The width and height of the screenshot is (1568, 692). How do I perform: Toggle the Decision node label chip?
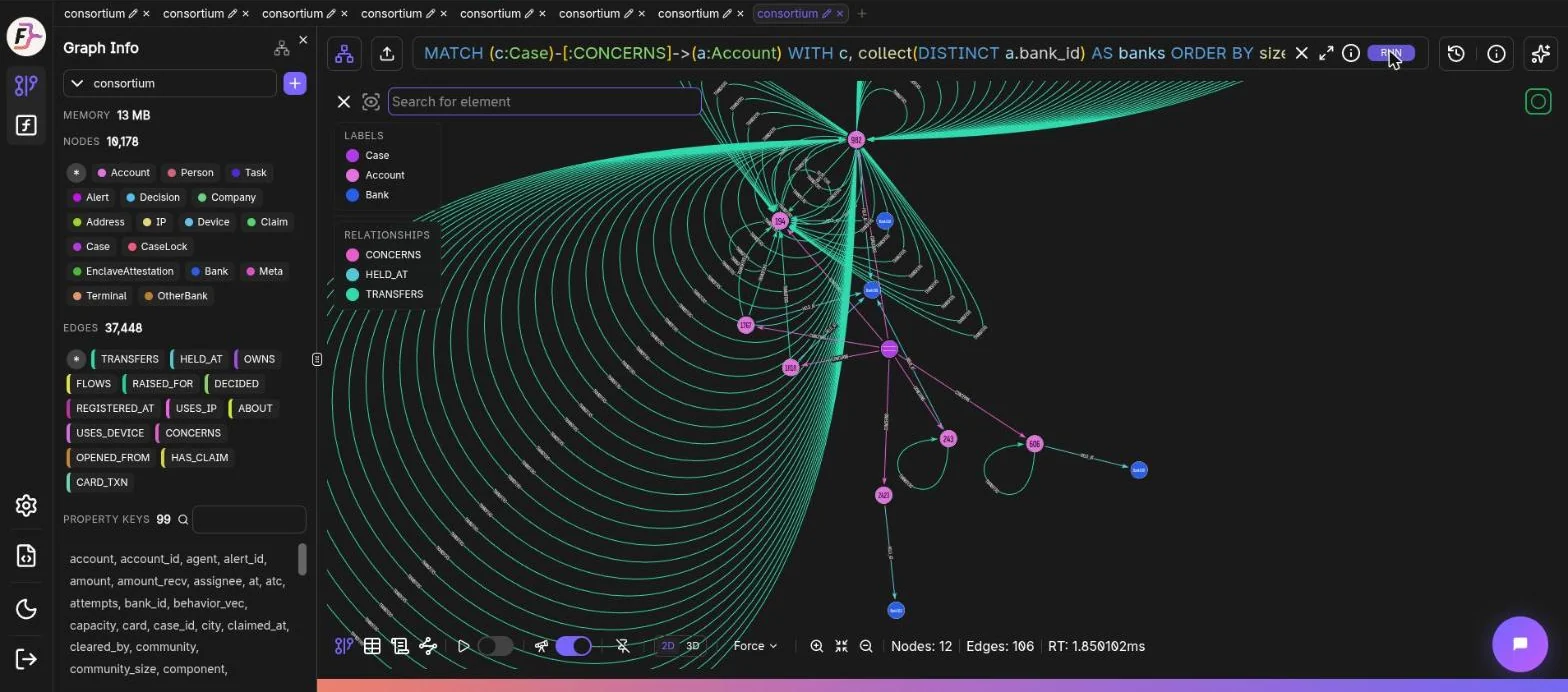click(153, 197)
